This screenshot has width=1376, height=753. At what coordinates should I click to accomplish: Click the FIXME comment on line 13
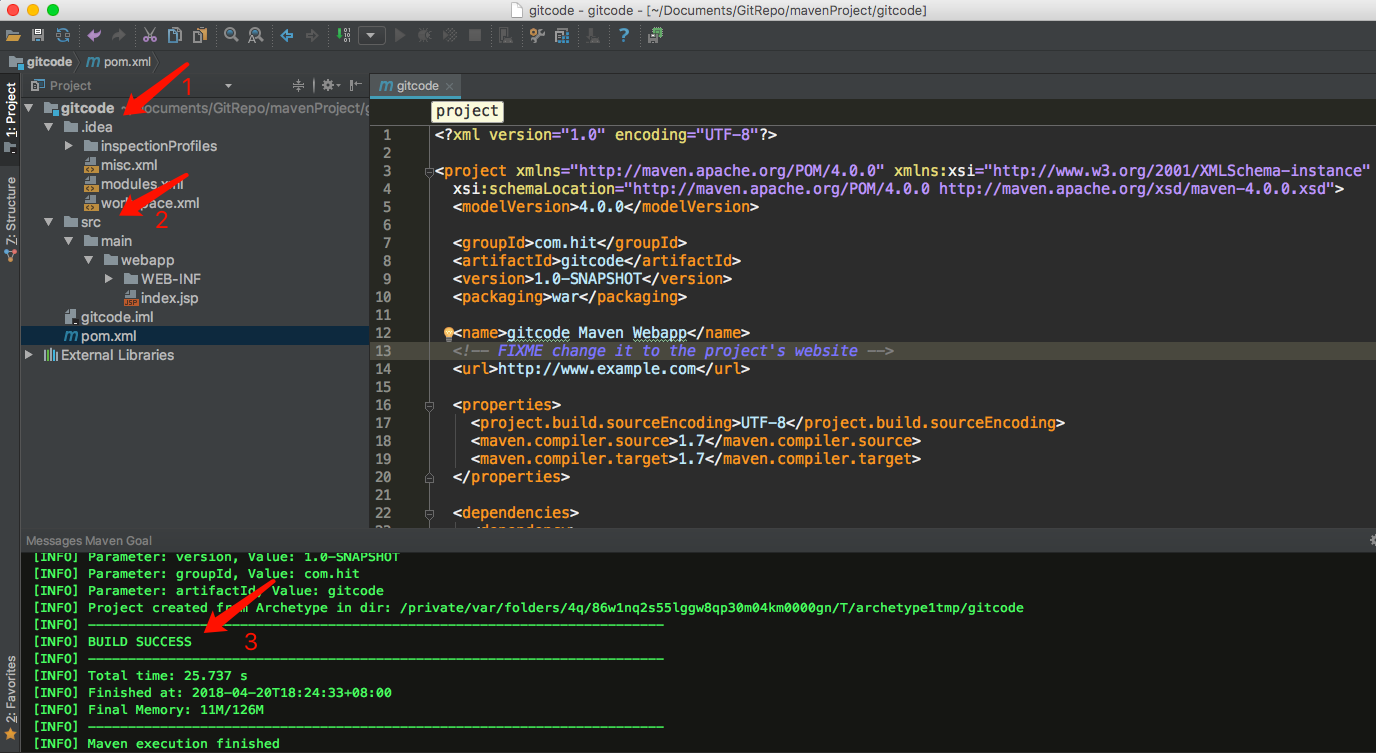click(673, 351)
